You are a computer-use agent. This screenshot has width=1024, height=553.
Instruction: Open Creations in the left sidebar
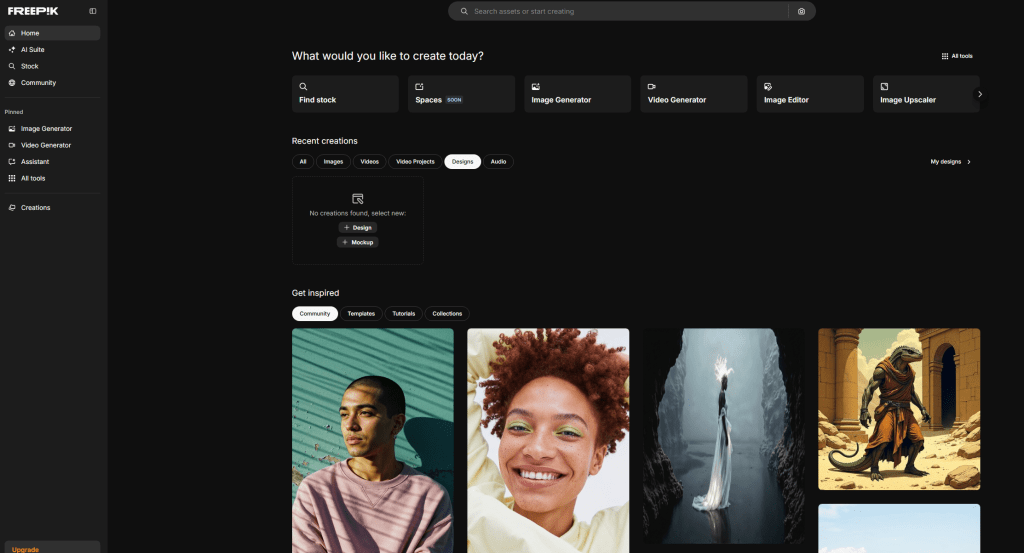point(35,208)
